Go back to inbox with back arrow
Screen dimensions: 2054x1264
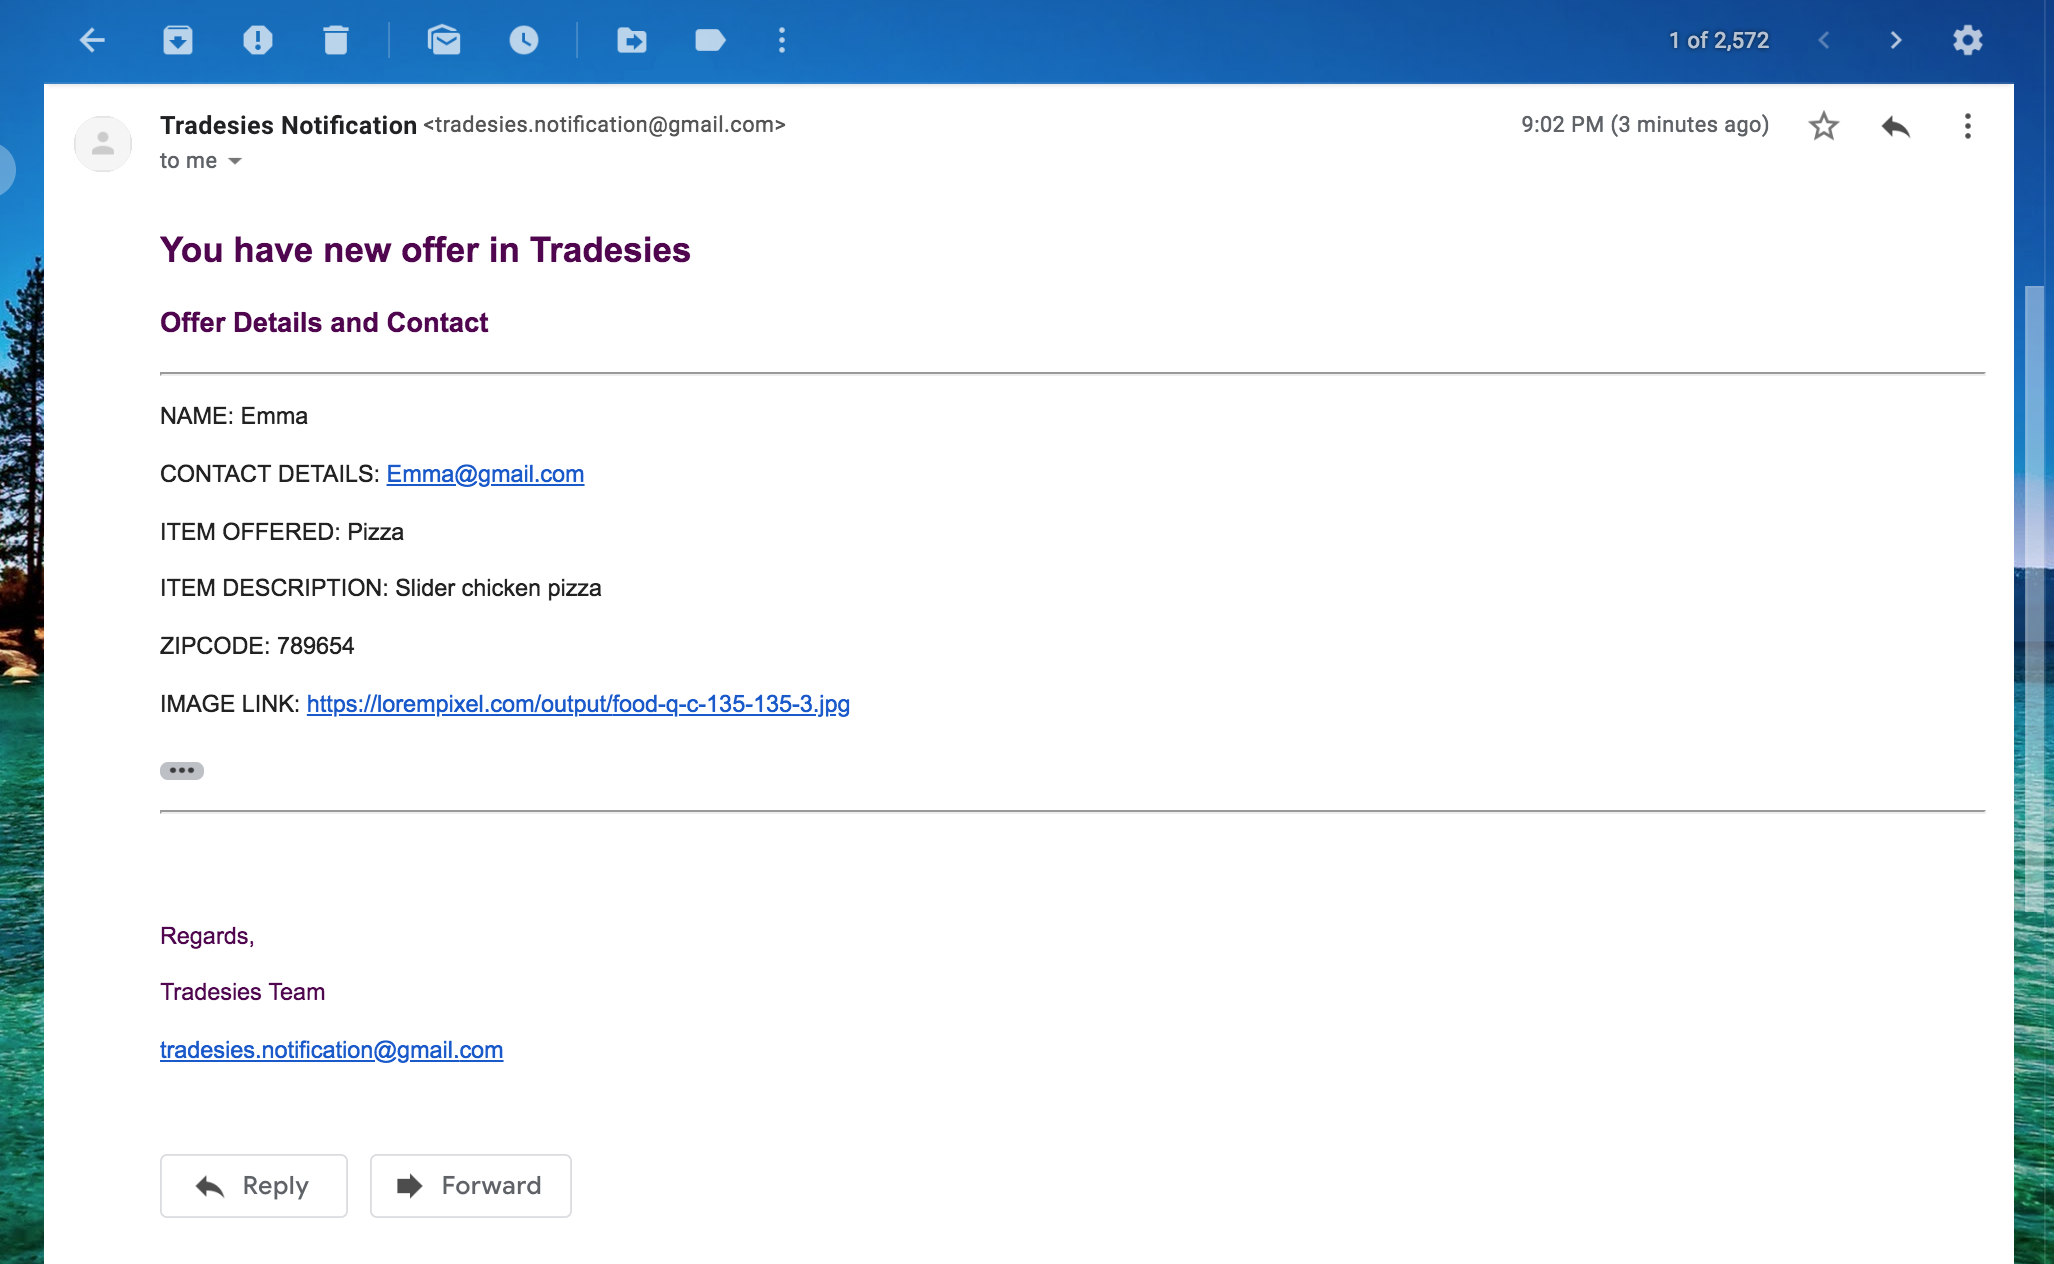[92, 40]
